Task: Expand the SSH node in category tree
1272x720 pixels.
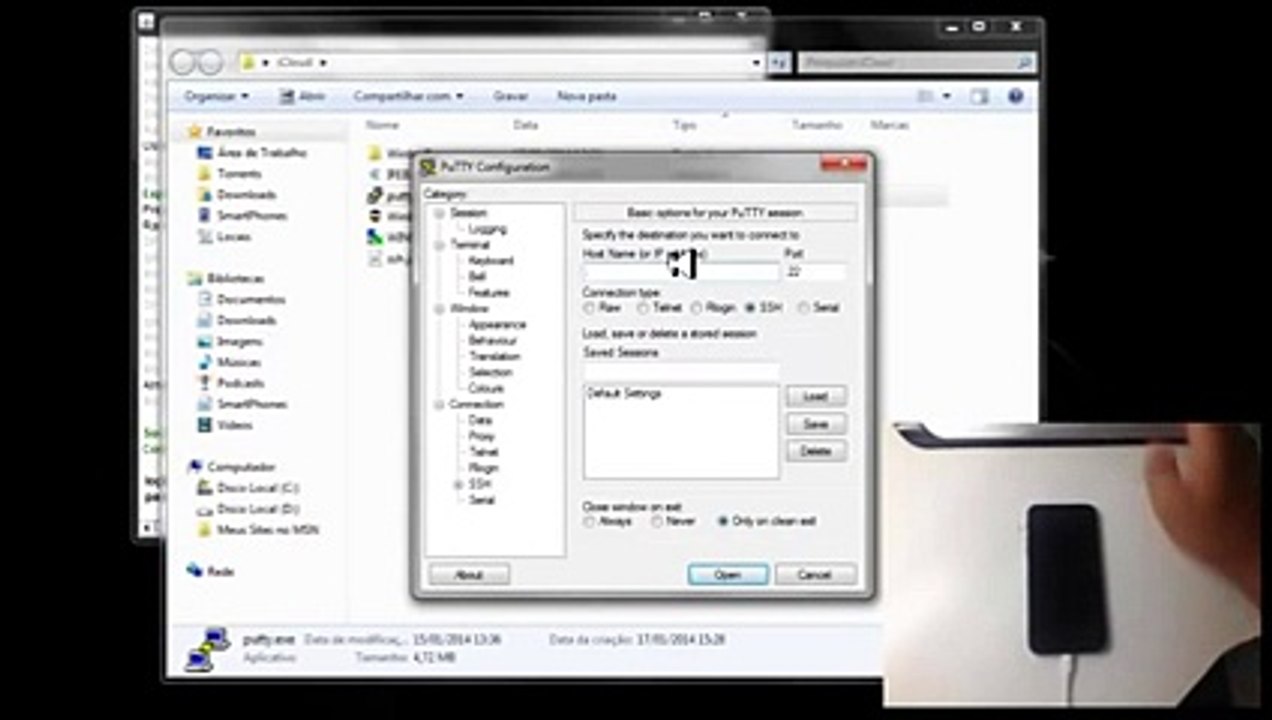Action: pos(458,484)
